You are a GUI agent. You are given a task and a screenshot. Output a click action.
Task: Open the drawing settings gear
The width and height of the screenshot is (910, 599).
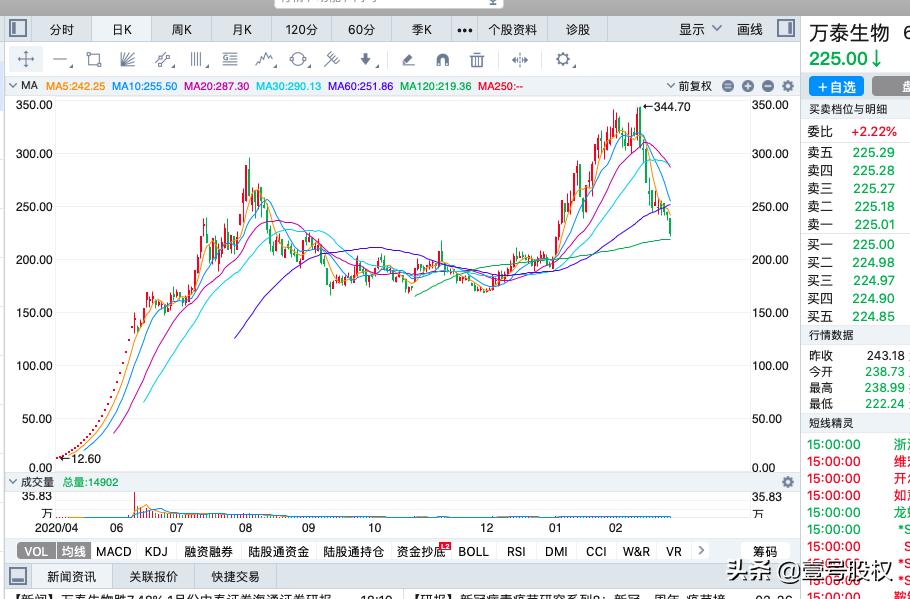[x=564, y=60]
